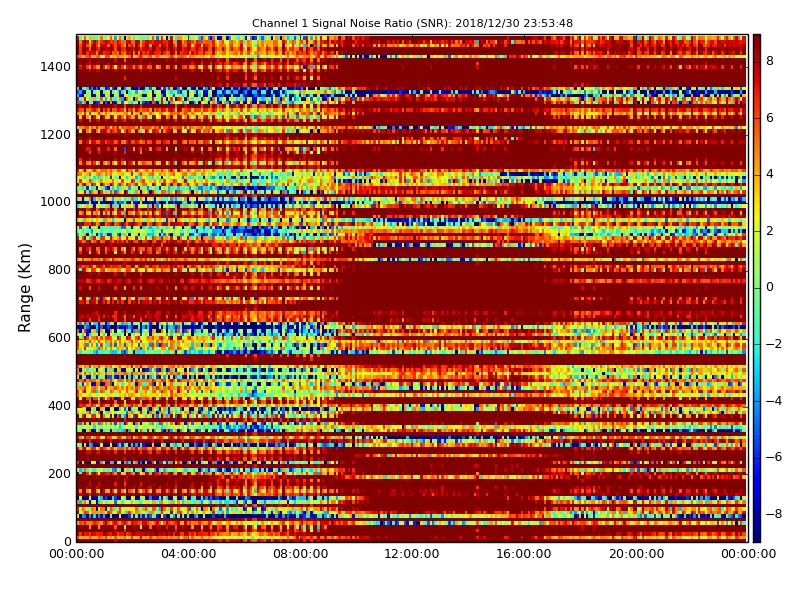Click the colorbar label 8
800x600 pixels.
(x=770, y=61)
